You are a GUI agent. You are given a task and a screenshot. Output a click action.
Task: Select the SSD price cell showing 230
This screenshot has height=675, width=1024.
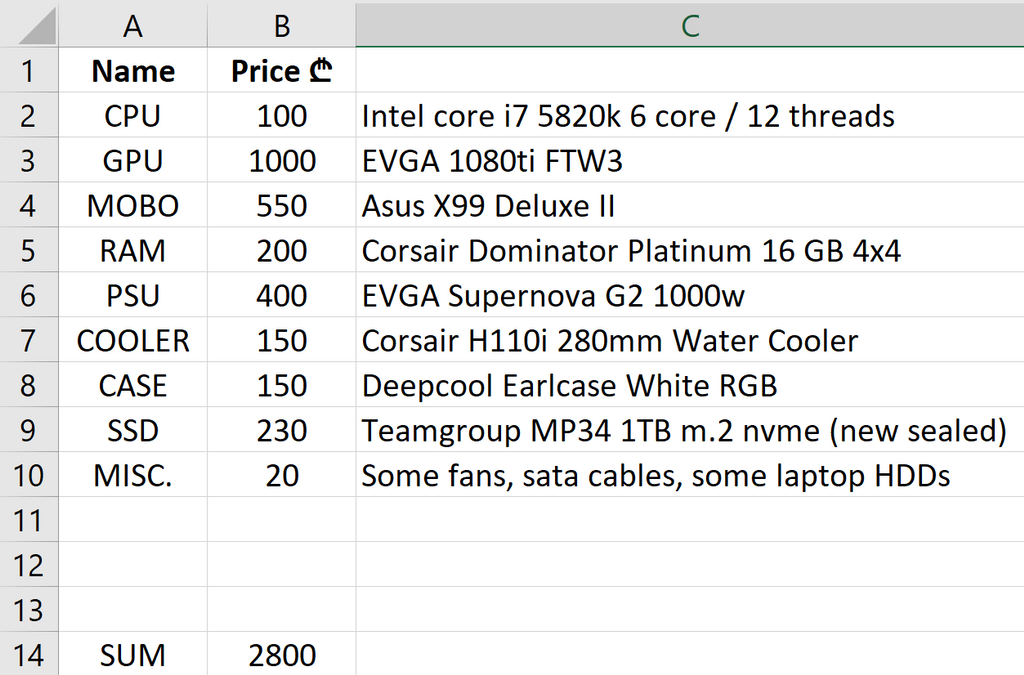(x=282, y=431)
